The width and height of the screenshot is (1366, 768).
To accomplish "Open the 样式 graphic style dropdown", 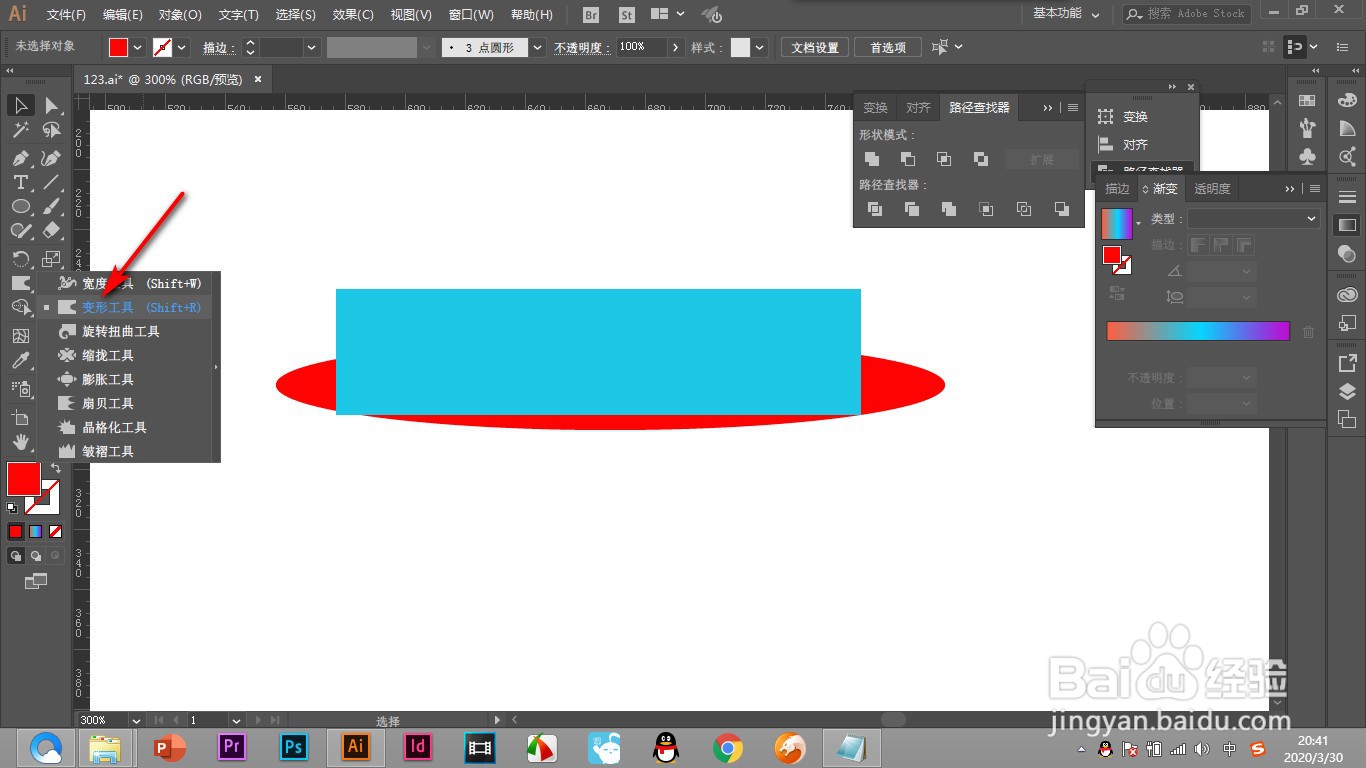I will tap(760, 47).
